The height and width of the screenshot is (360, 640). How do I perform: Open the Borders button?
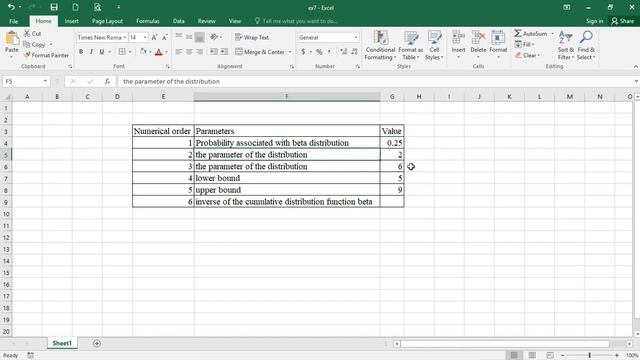coord(122,51)
